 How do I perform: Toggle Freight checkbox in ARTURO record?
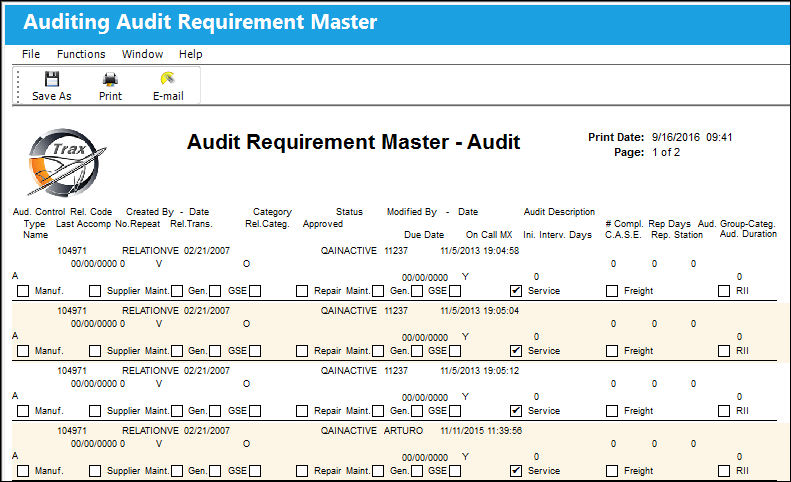pyautogui.click(x=612, y=471)
